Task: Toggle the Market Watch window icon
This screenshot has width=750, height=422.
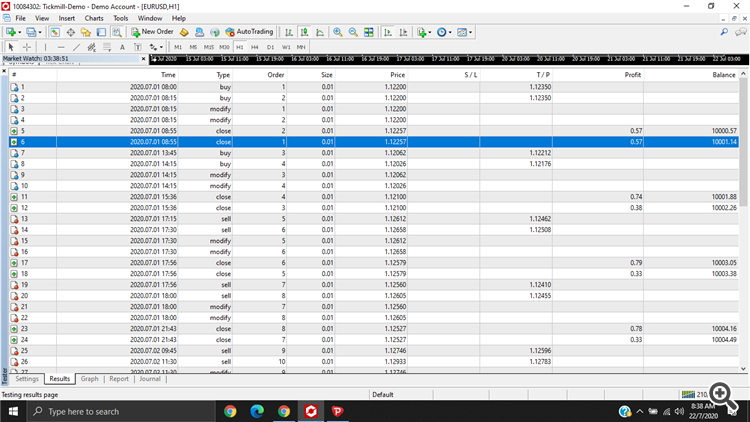Action: [x=55, y=32]
